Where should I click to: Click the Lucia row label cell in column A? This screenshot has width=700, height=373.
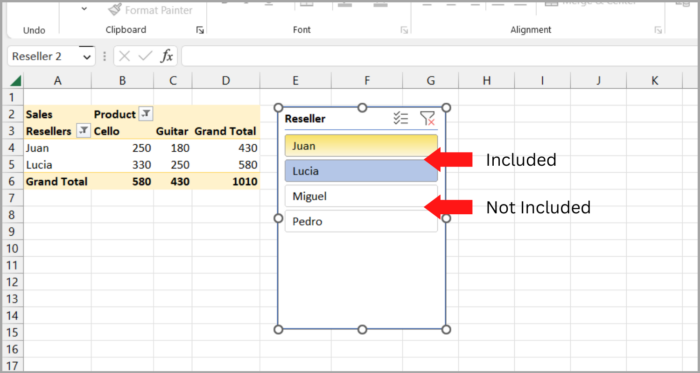pos(58,165)
